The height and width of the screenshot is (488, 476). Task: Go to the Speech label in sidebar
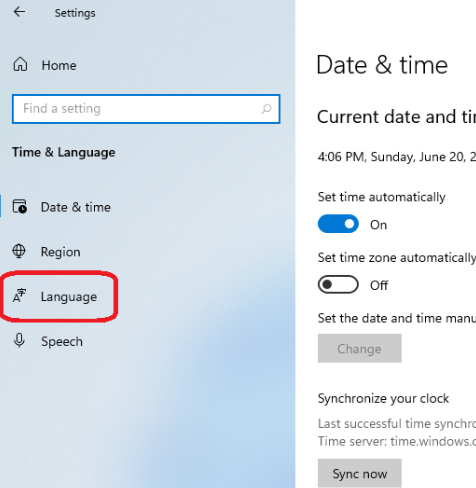tap(62, 342)
